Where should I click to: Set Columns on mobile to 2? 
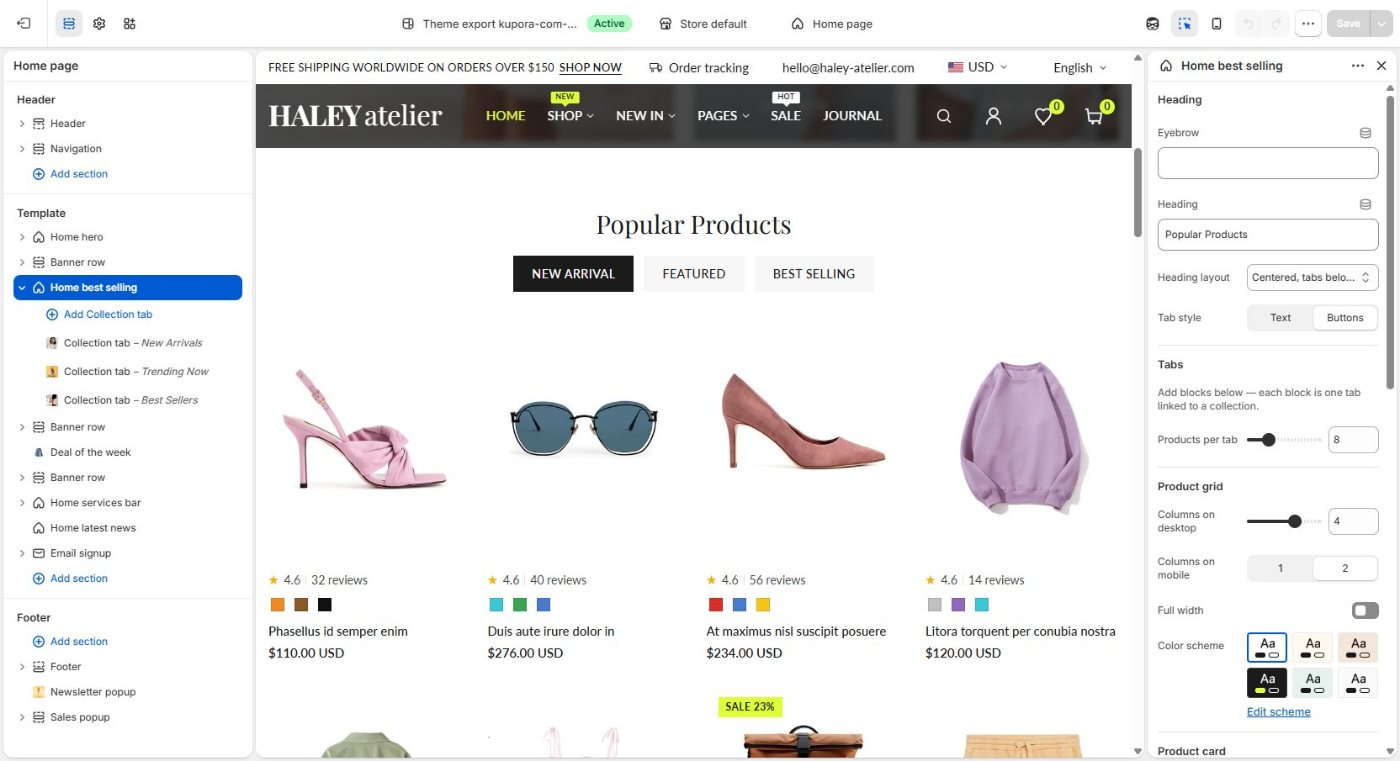[1345, 568]
